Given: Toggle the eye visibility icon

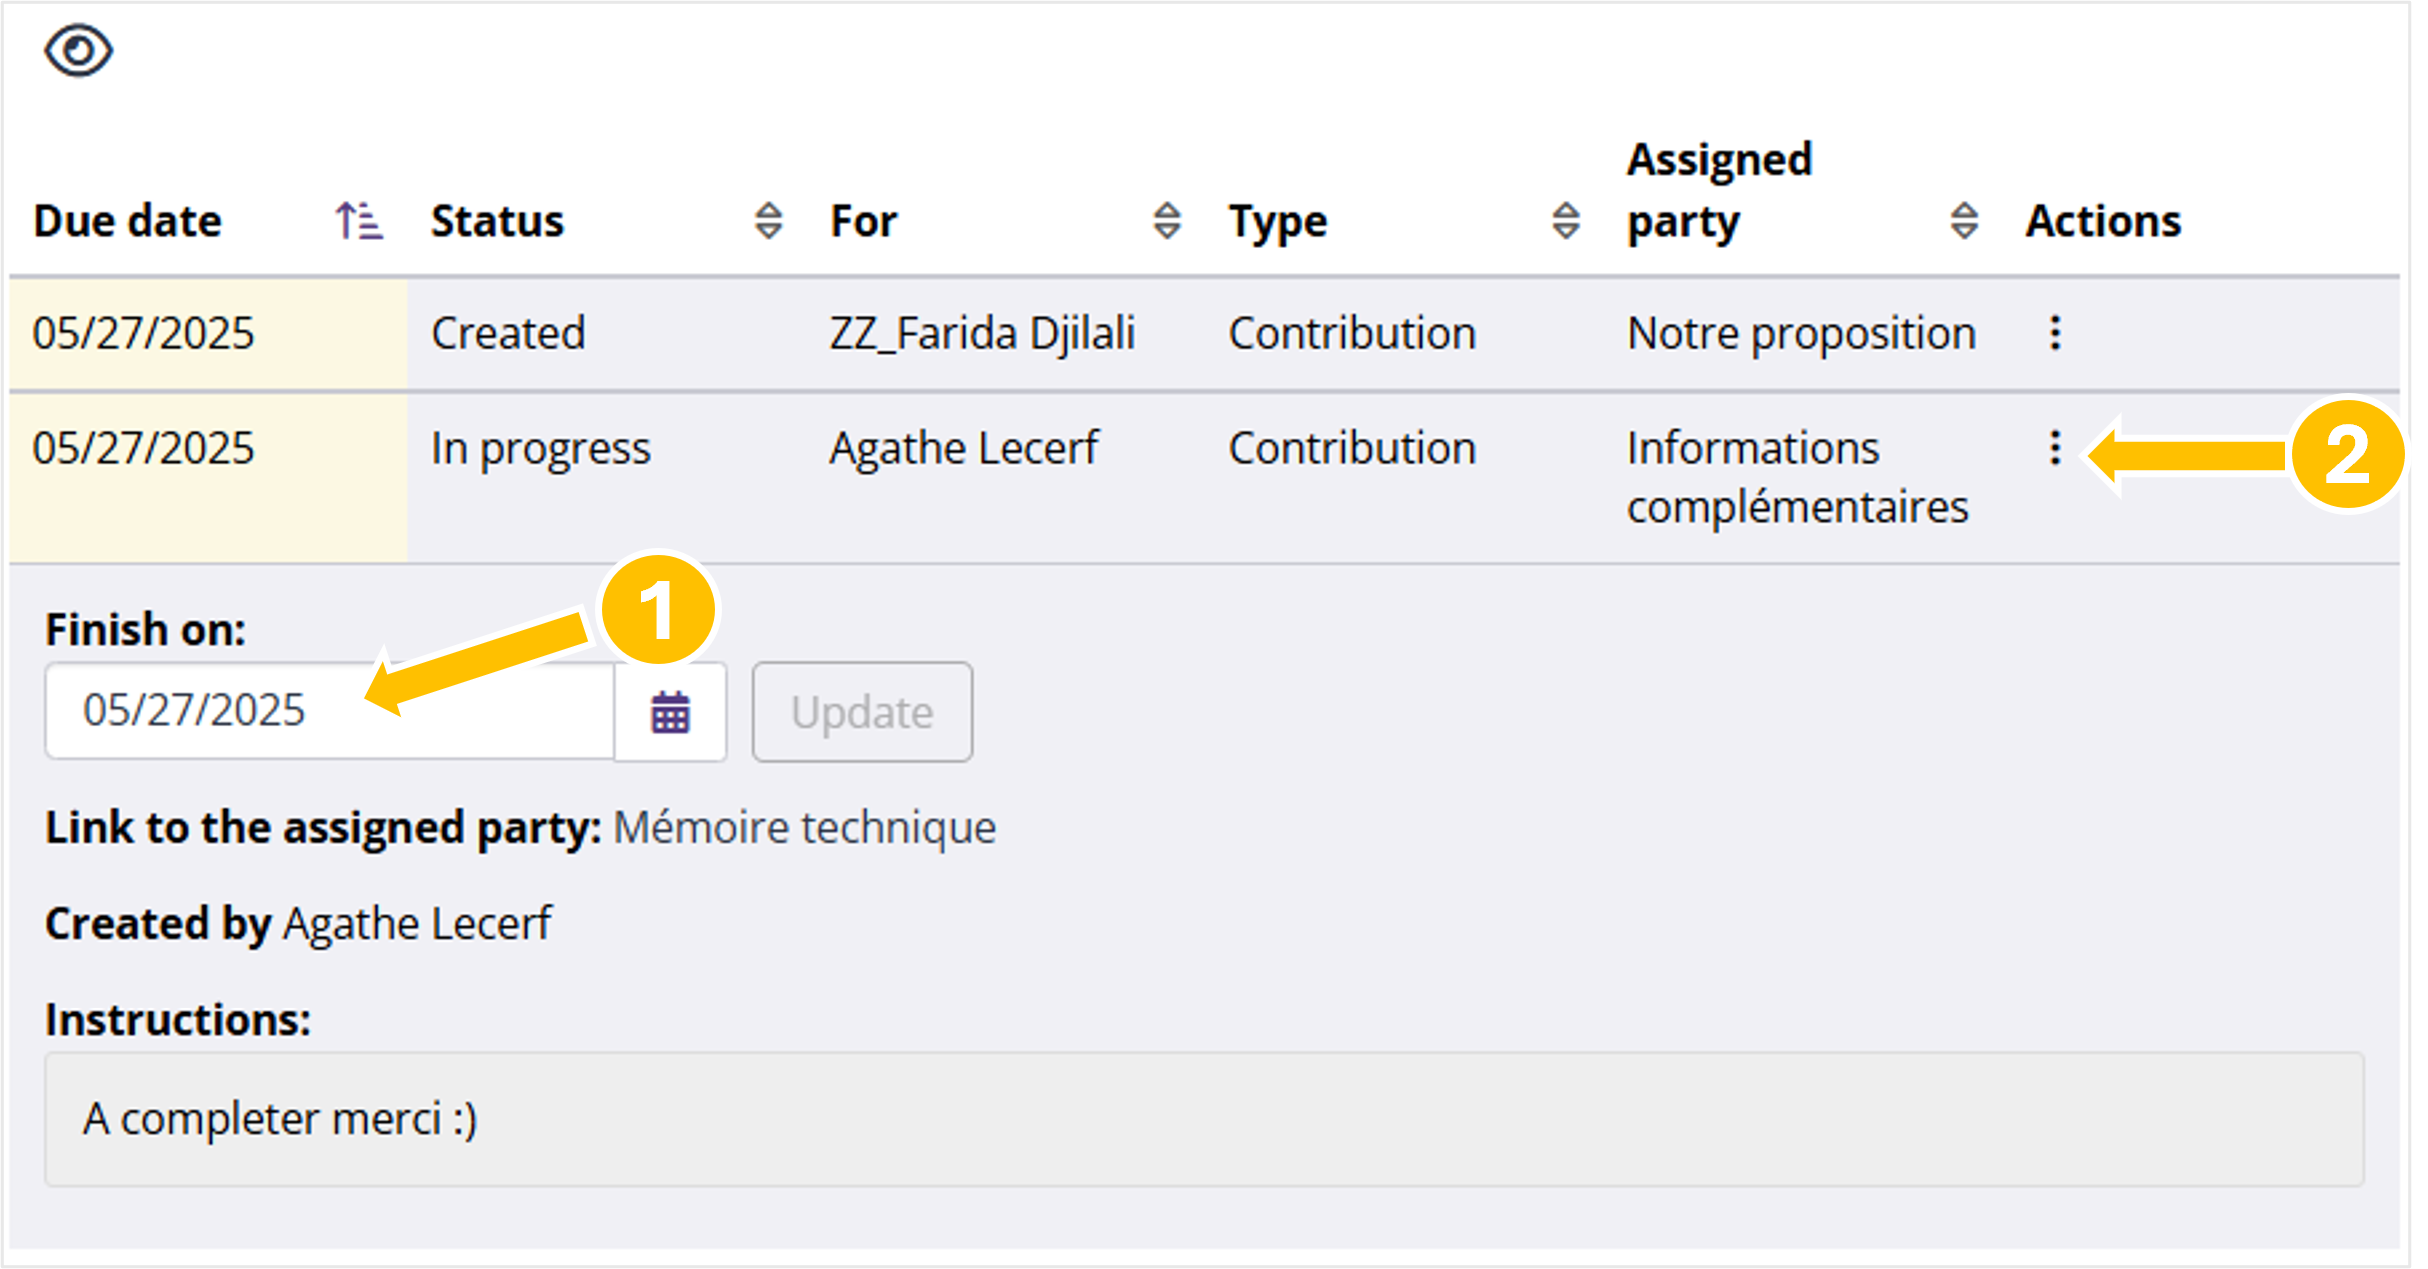Looking at the screenshot, I should (78, 51).
